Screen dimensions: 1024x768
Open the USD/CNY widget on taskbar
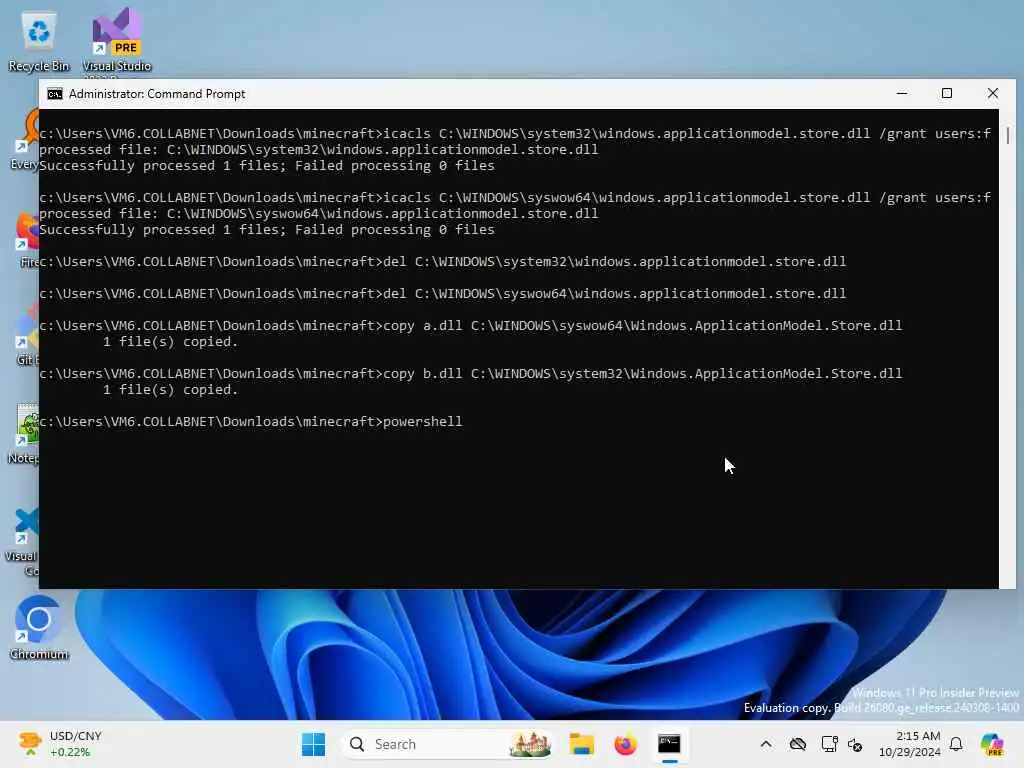60,744
